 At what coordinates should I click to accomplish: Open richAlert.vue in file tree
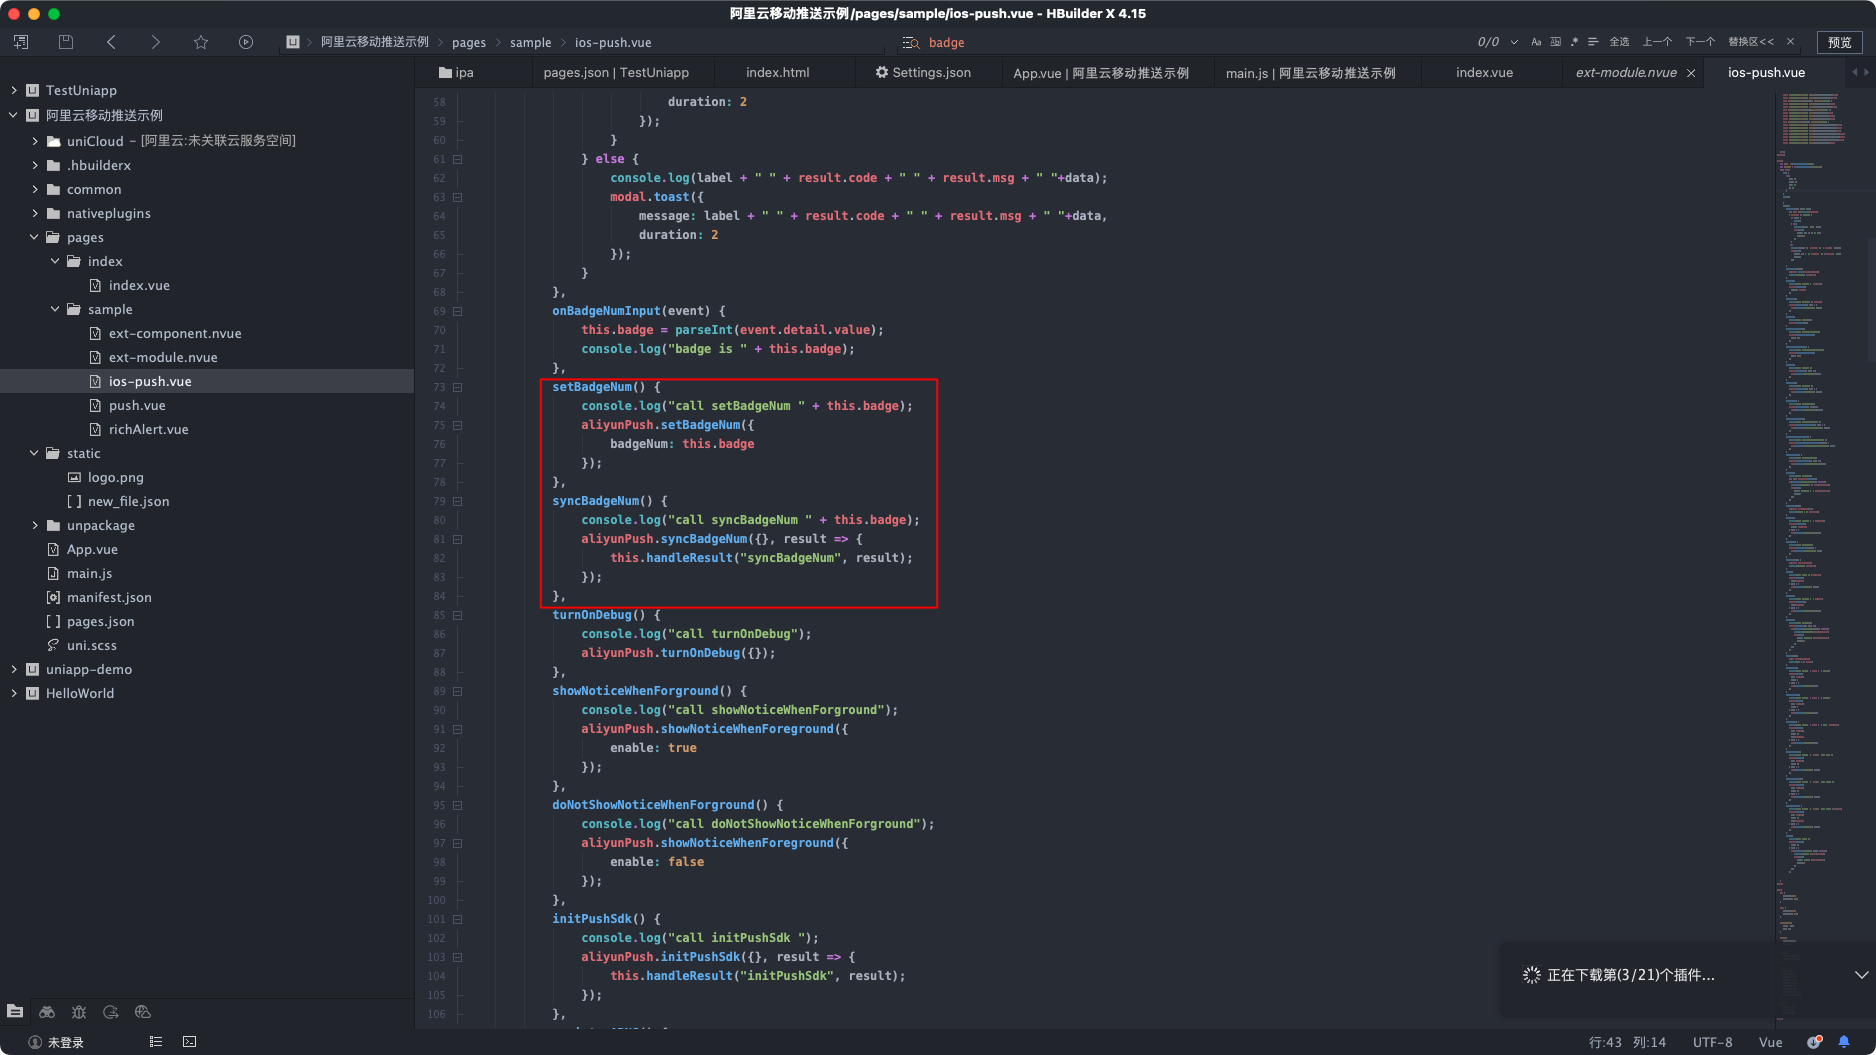(148, 429)
